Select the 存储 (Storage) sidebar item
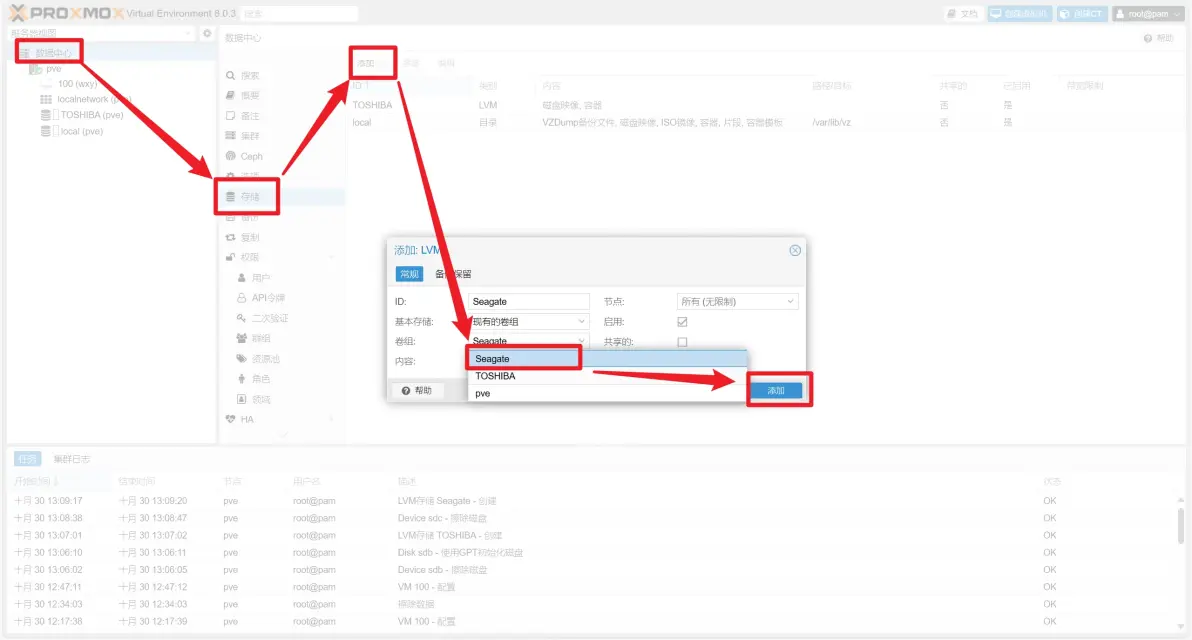Screen dimensions: 1192x640 [246, 196]
